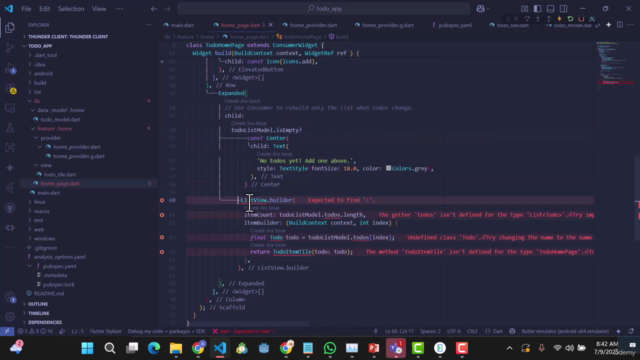Screen dimensions: 640x360
Task: Click the todo_app command center search box
Action: pos(324,9)
